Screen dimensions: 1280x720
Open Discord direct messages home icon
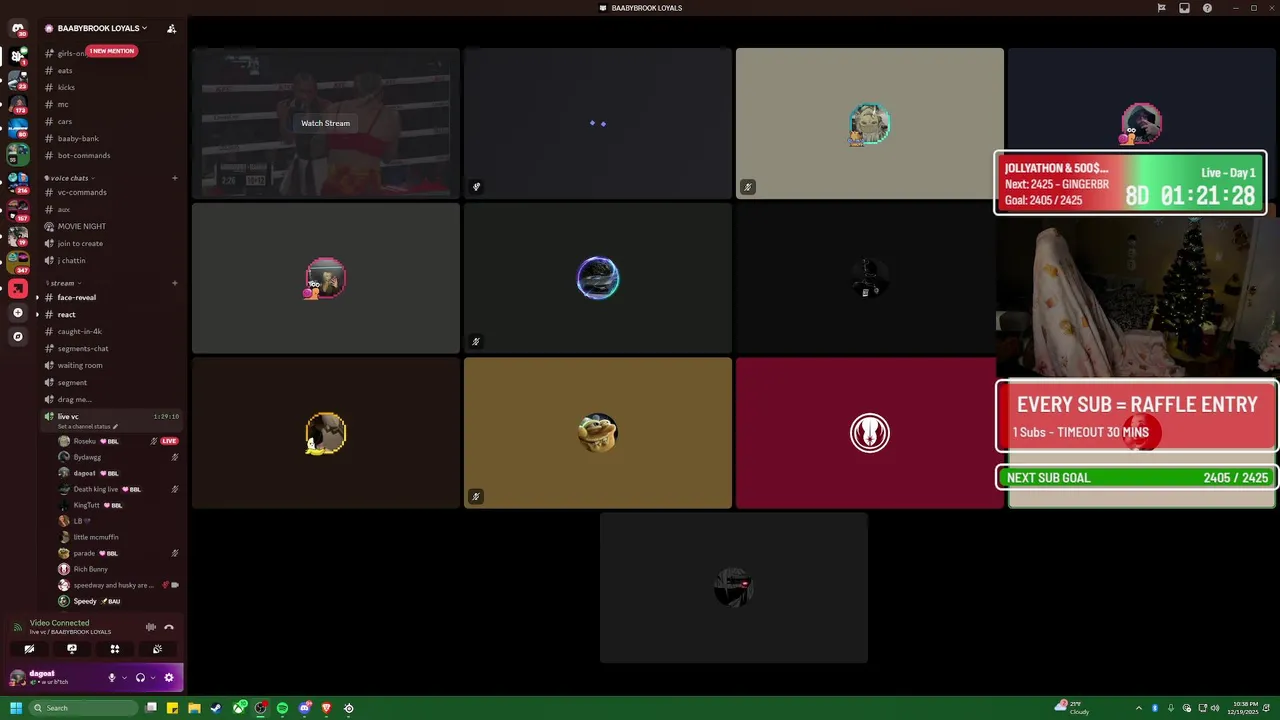pyautogui.click(x=17, y=29)
